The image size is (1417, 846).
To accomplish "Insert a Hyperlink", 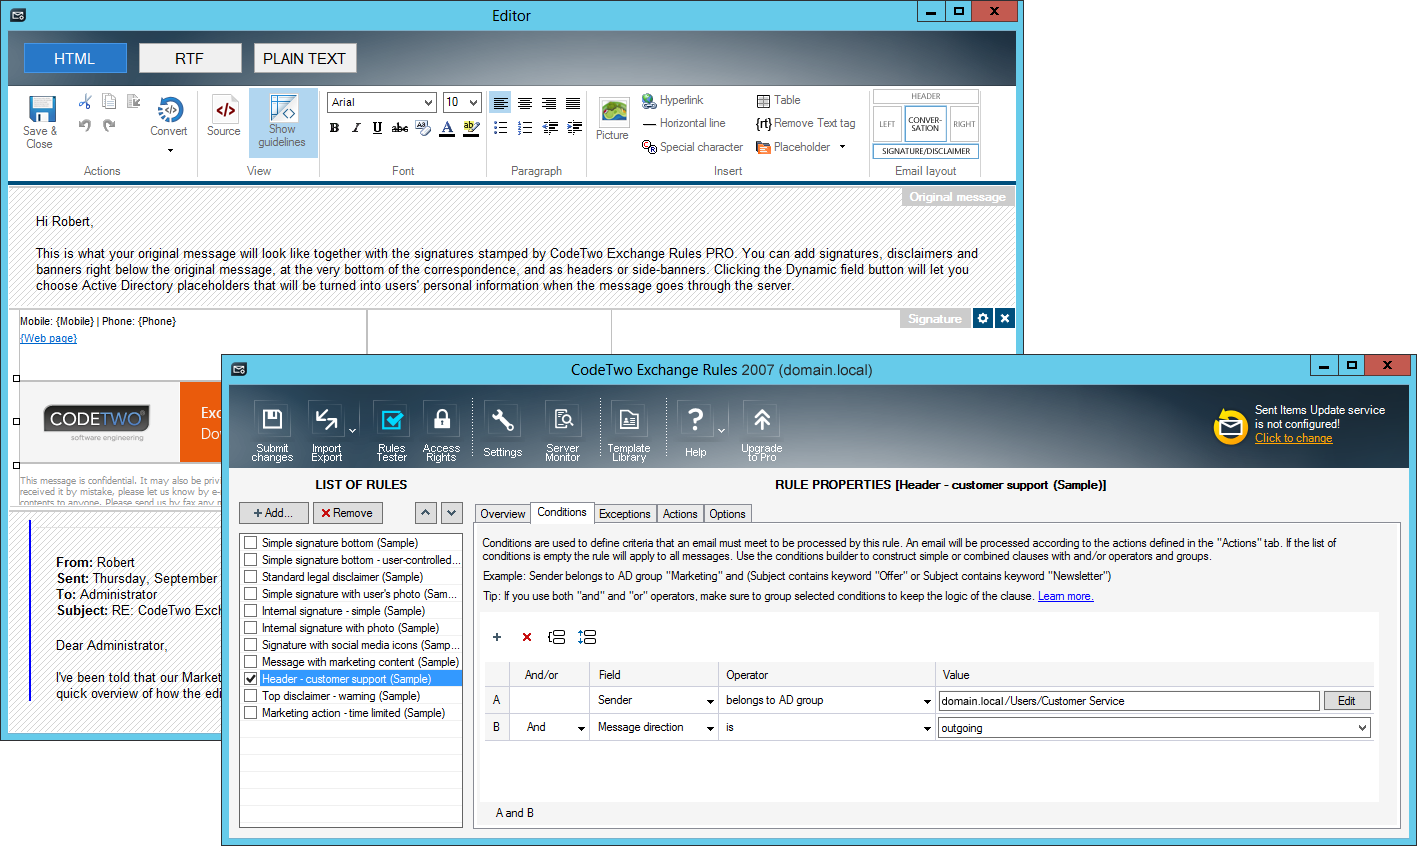I will pos(672,100).
